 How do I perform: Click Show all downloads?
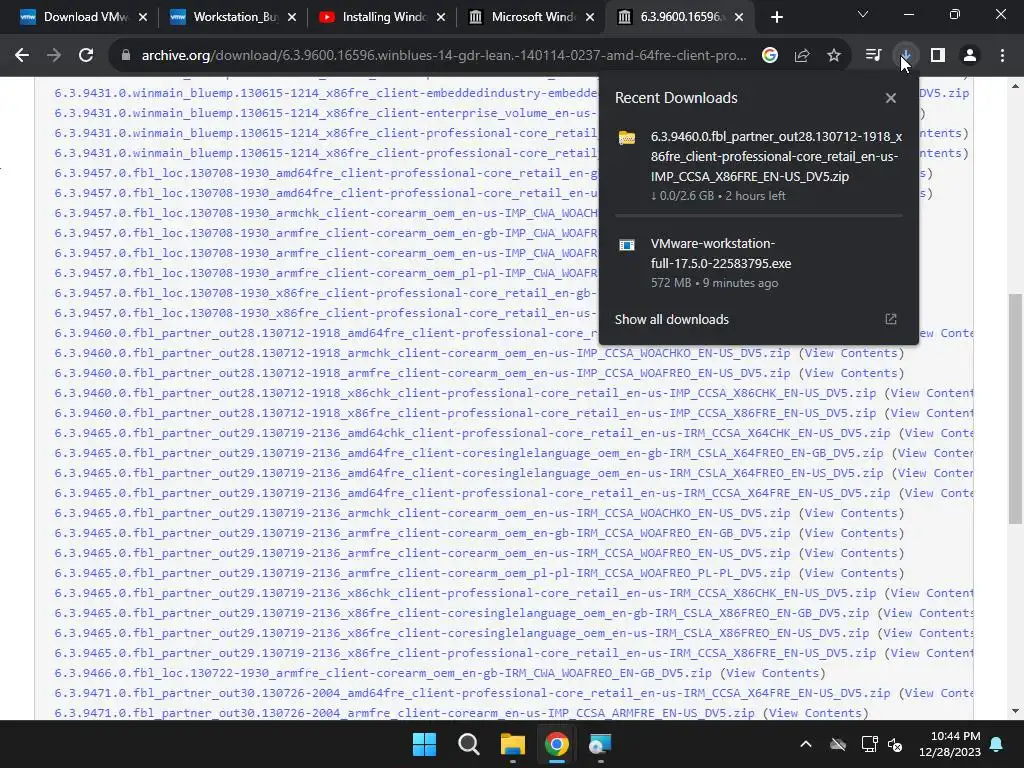click(x=671, y=319)
